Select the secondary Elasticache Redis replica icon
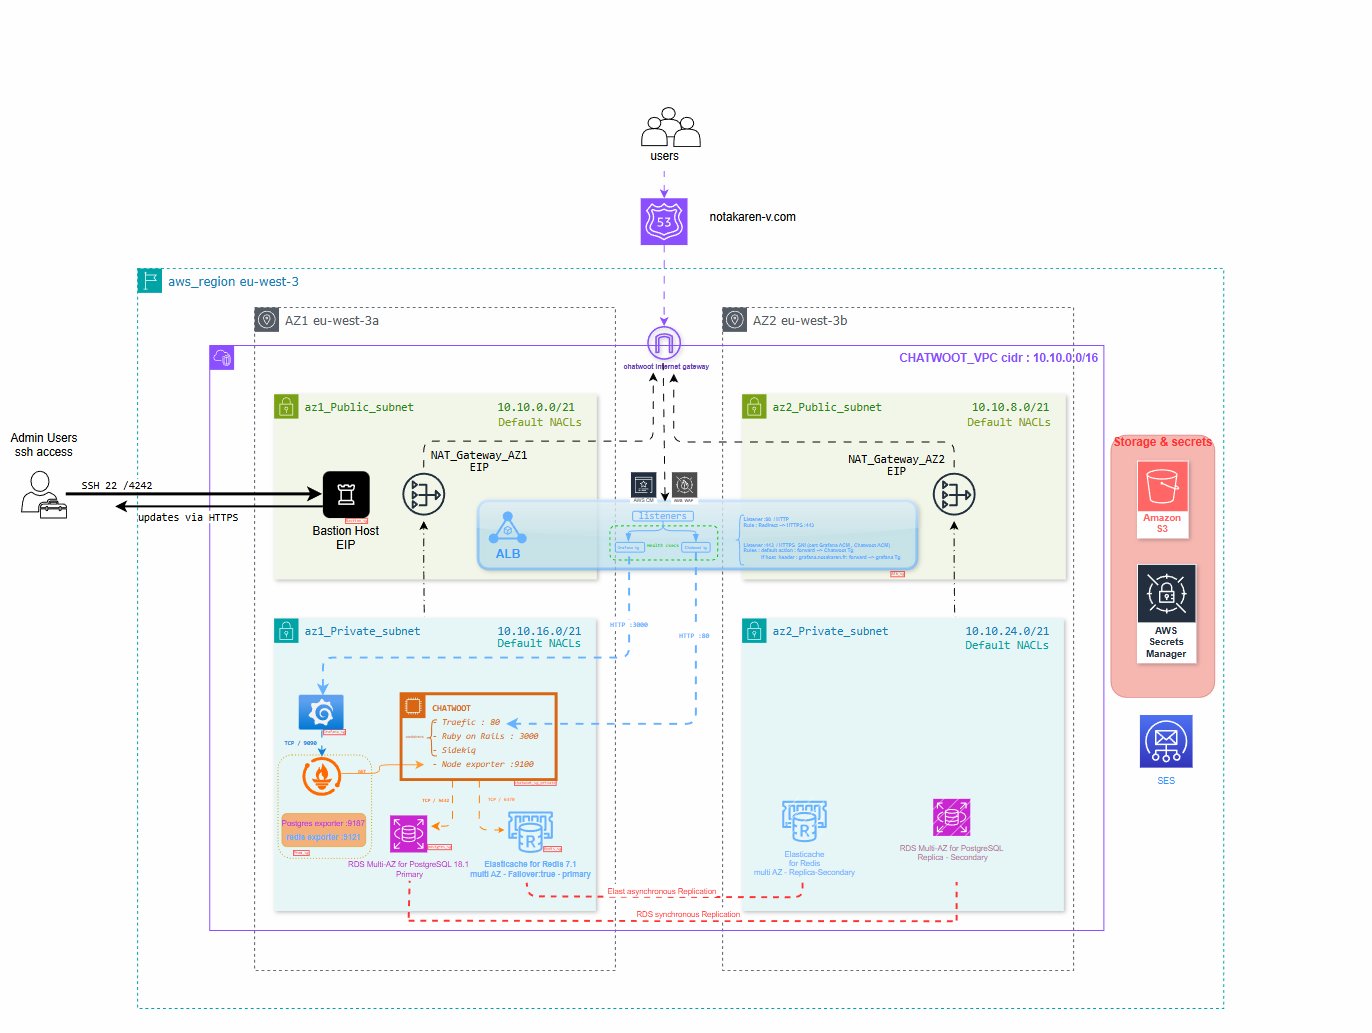The image size is (1372, 1033). click(804, 822)
